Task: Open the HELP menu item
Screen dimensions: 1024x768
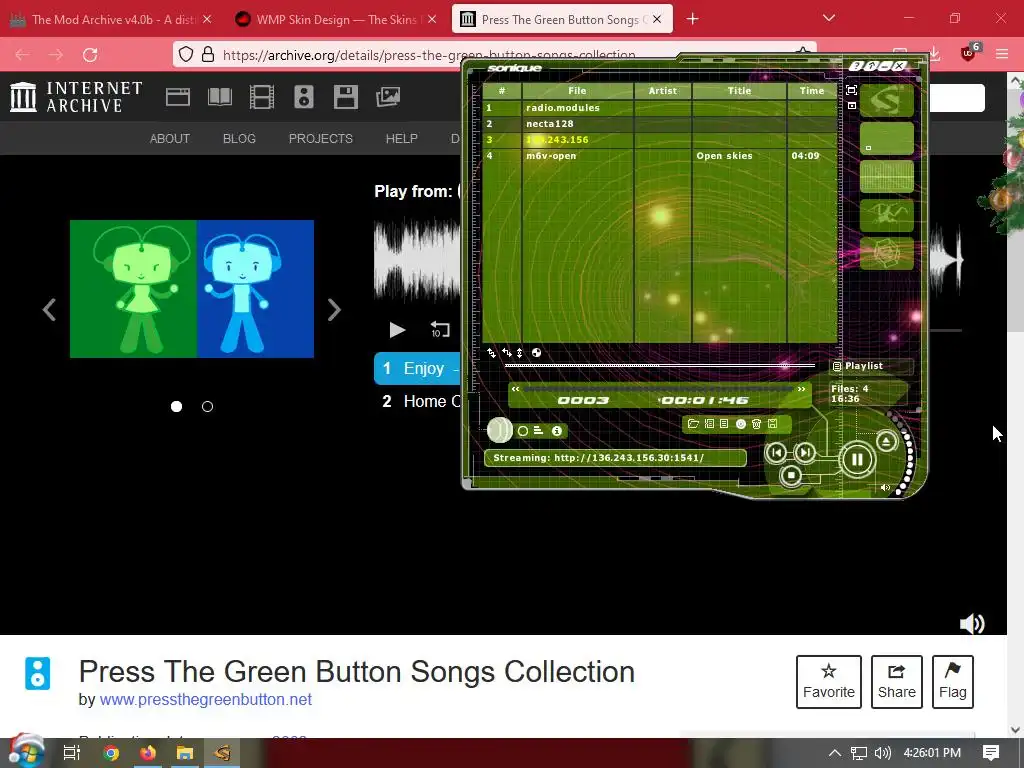Action: coord(402,138)
